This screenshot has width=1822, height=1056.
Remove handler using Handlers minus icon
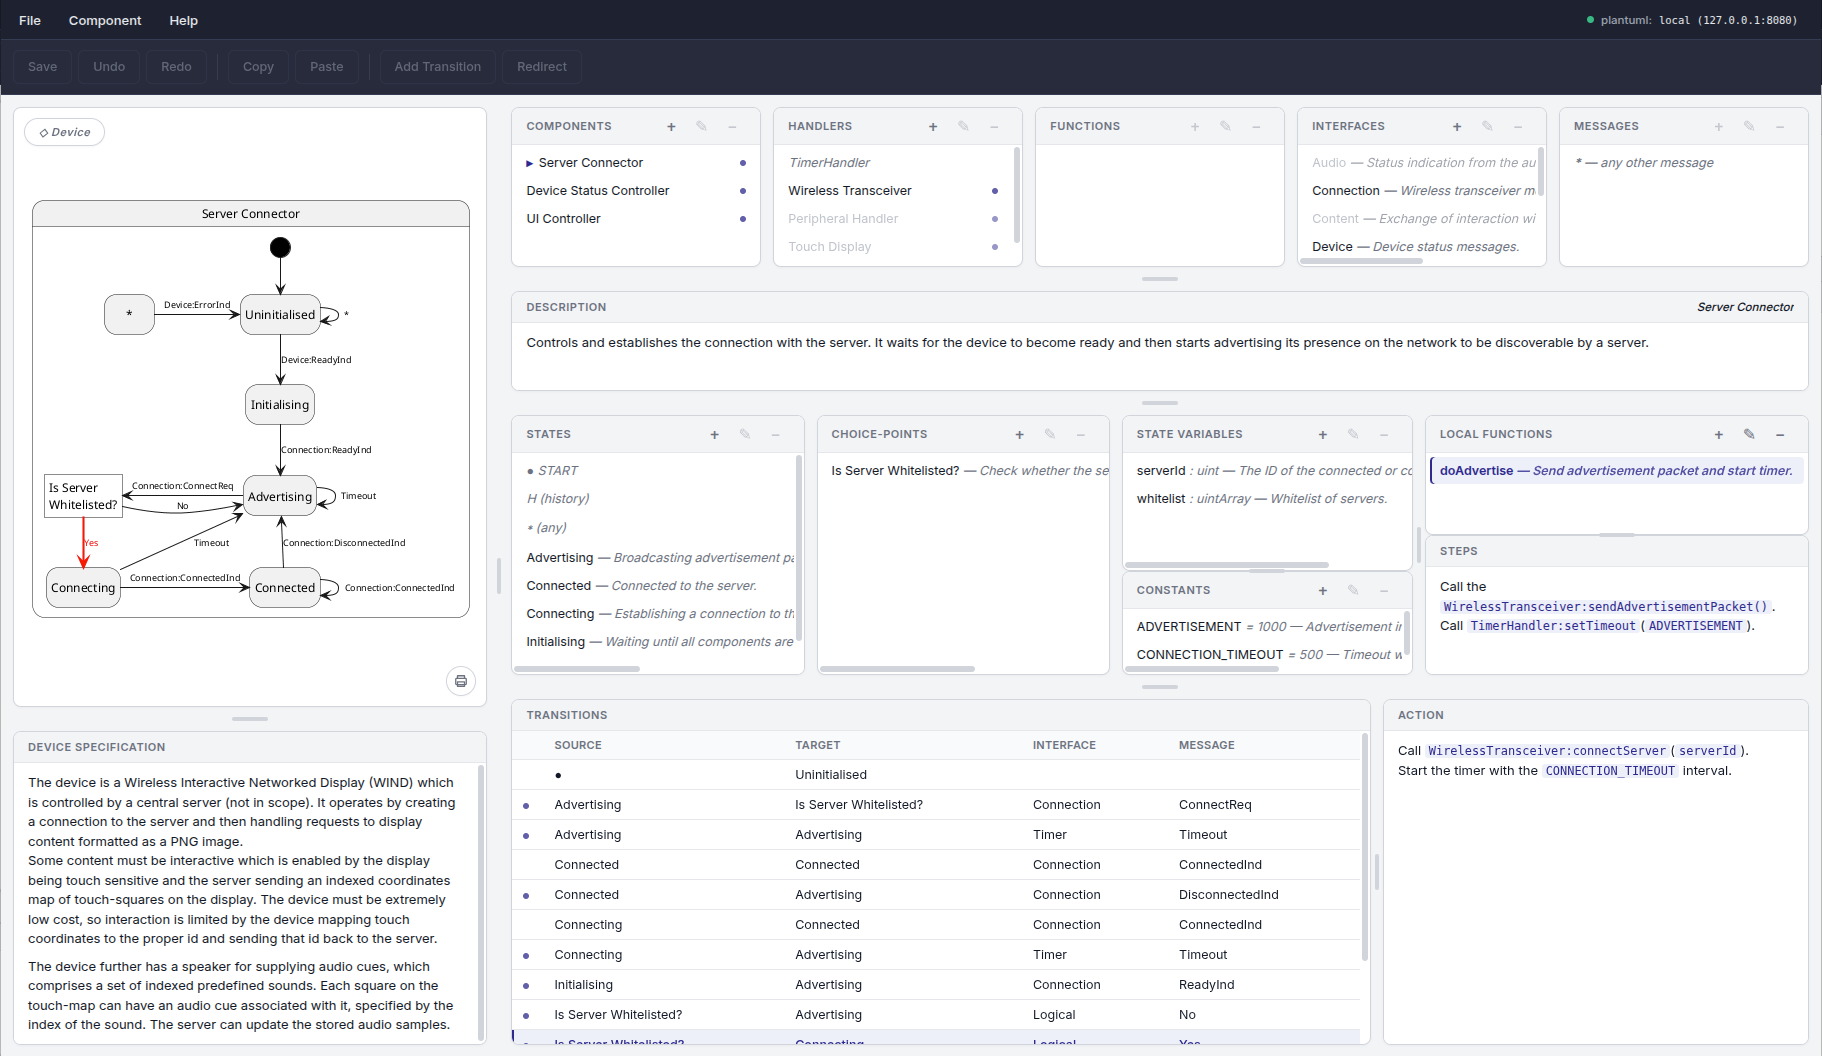[x=994, y=127]
